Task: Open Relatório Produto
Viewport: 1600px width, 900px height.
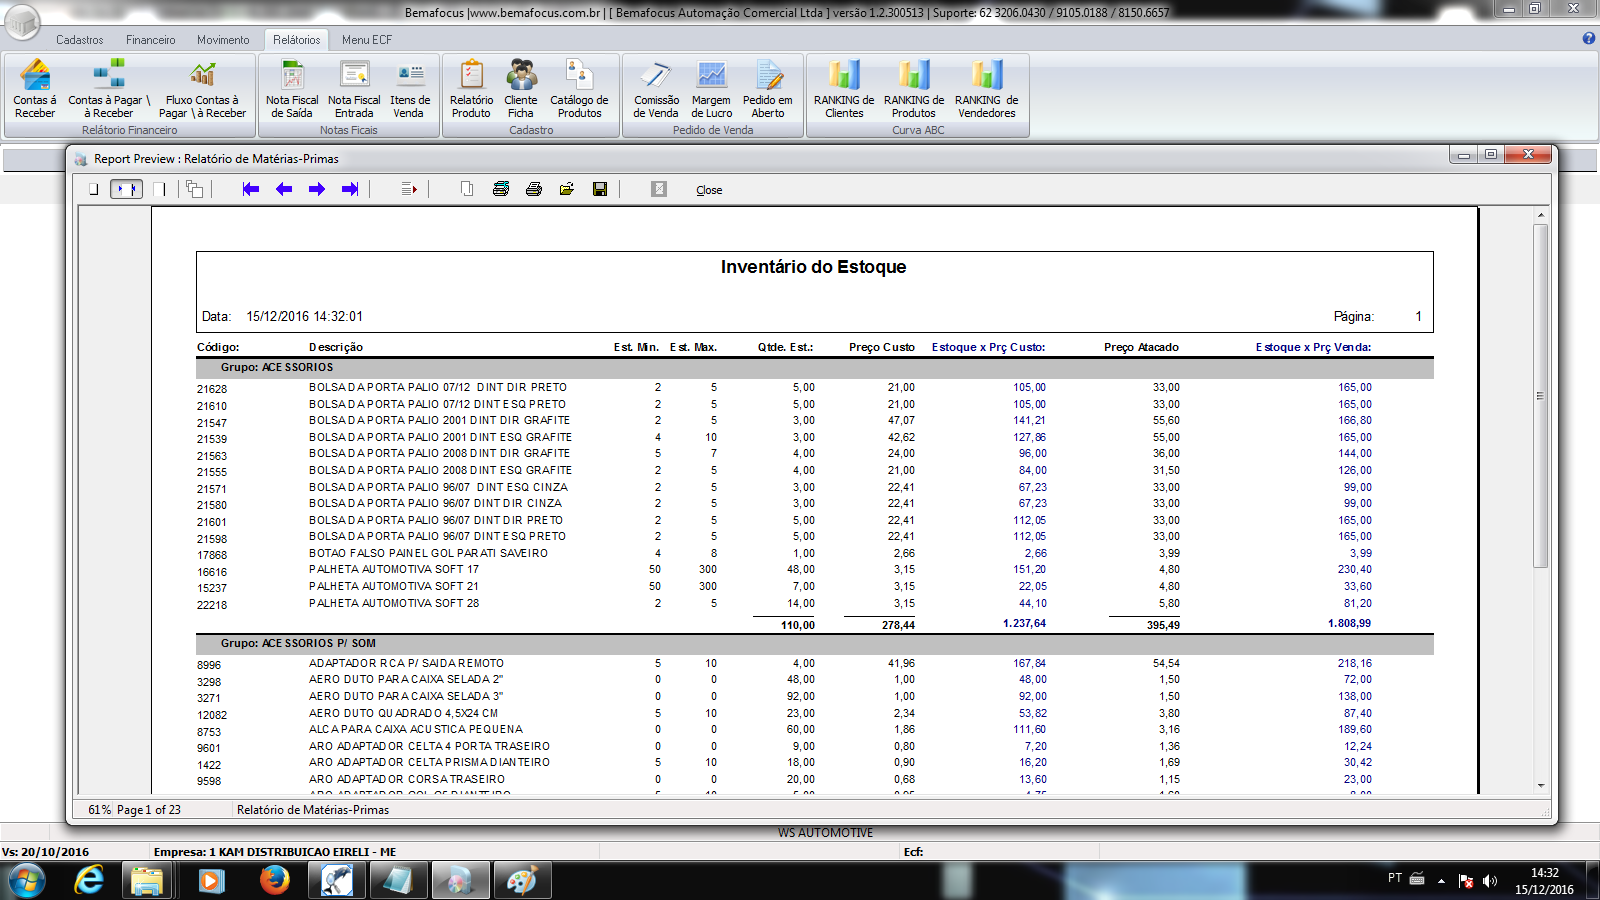Action: (471, 89)
